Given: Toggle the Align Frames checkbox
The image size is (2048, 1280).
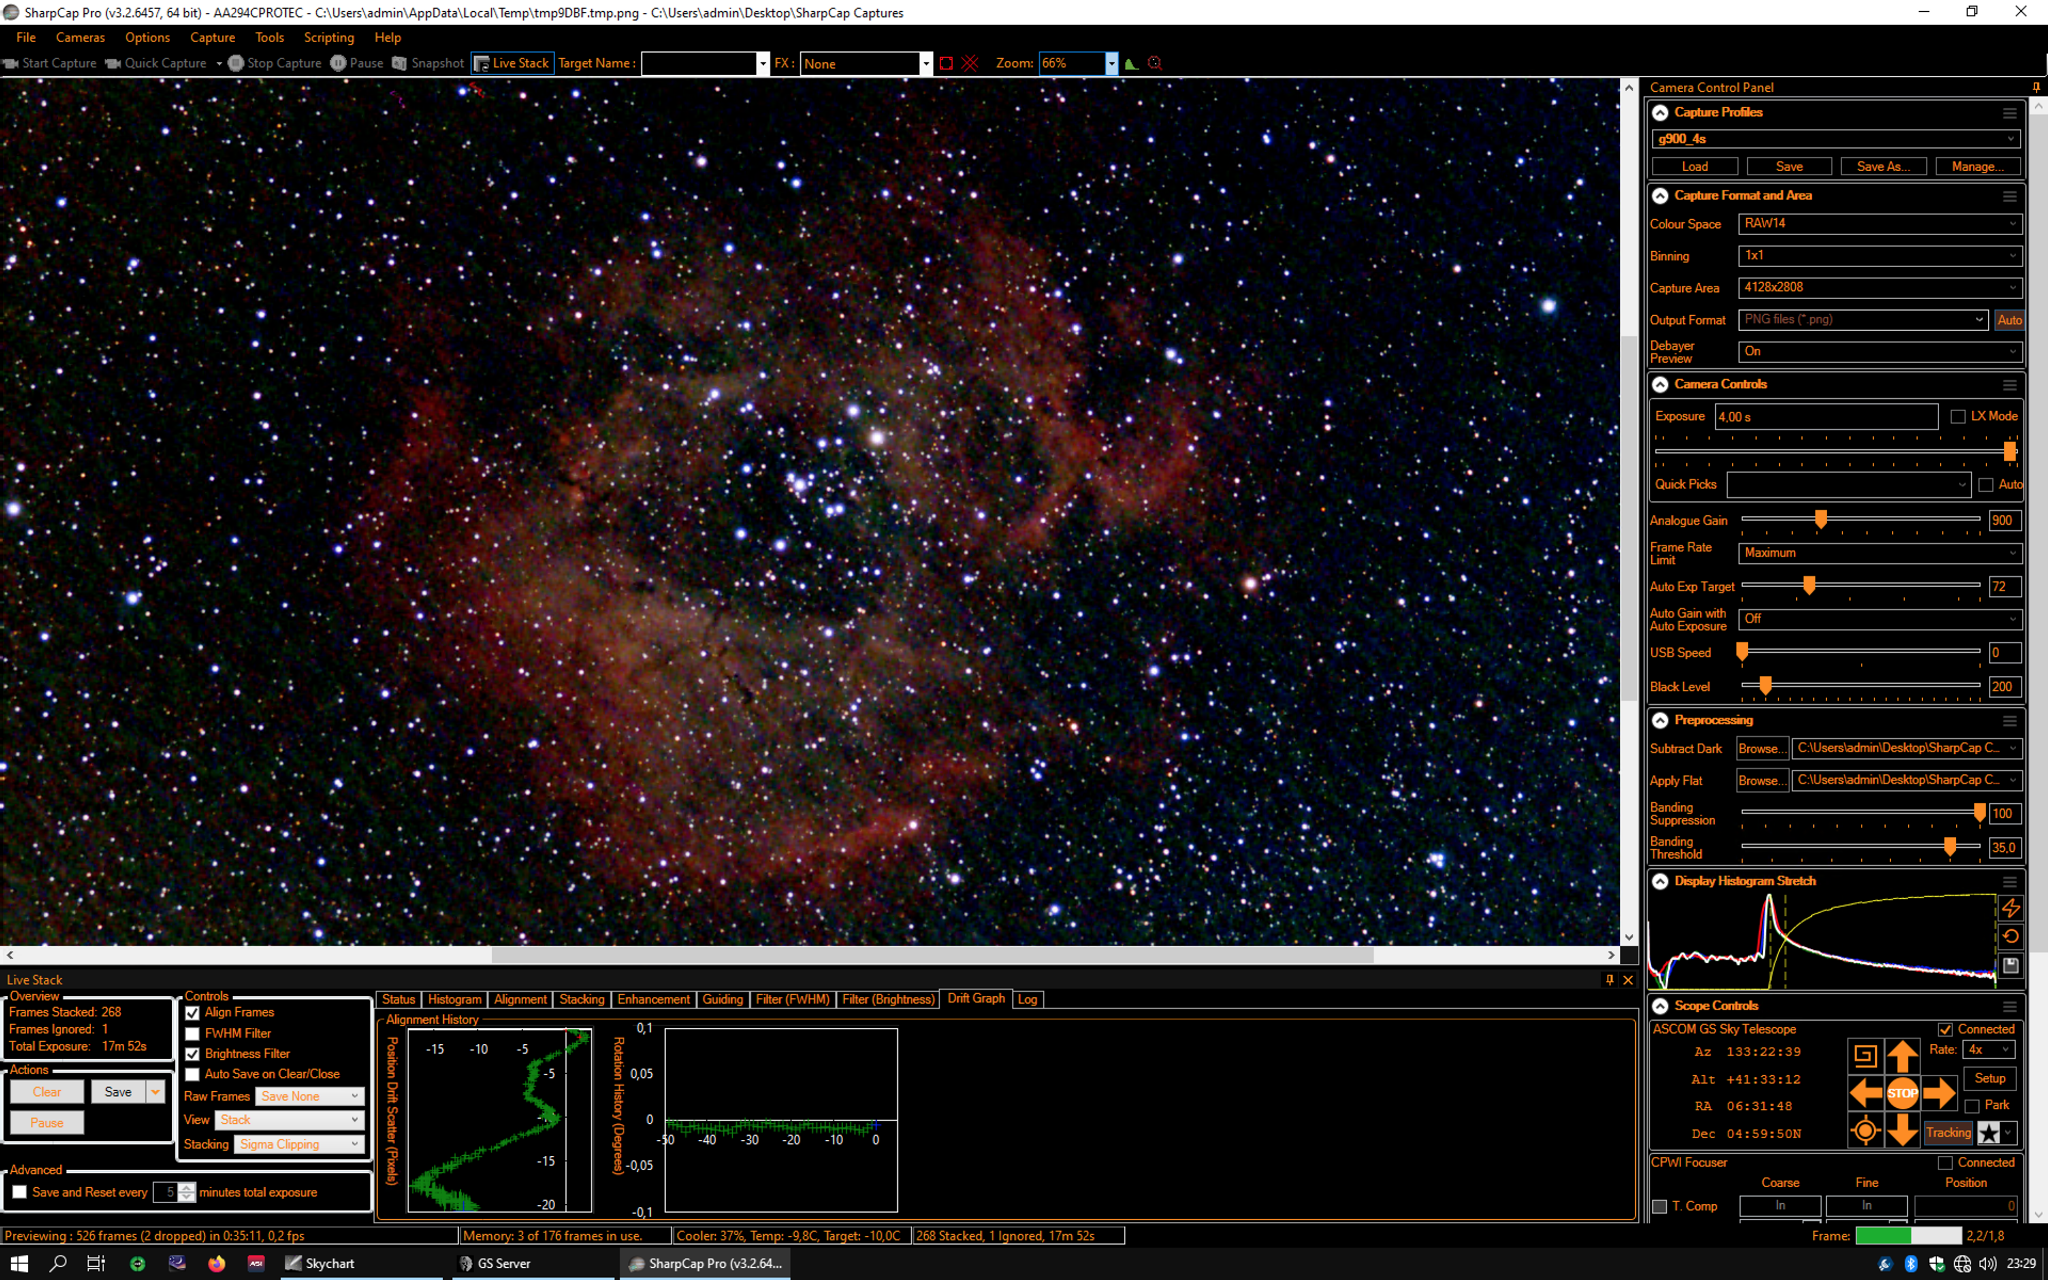Looking at the screenshot, I should pyautogui.click(x=193, y=1013).
